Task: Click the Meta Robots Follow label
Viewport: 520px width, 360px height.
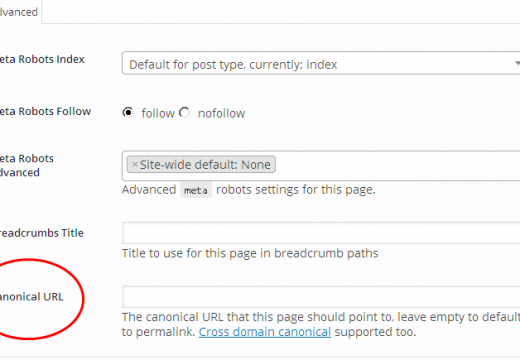Action: (x=45, y=111)
